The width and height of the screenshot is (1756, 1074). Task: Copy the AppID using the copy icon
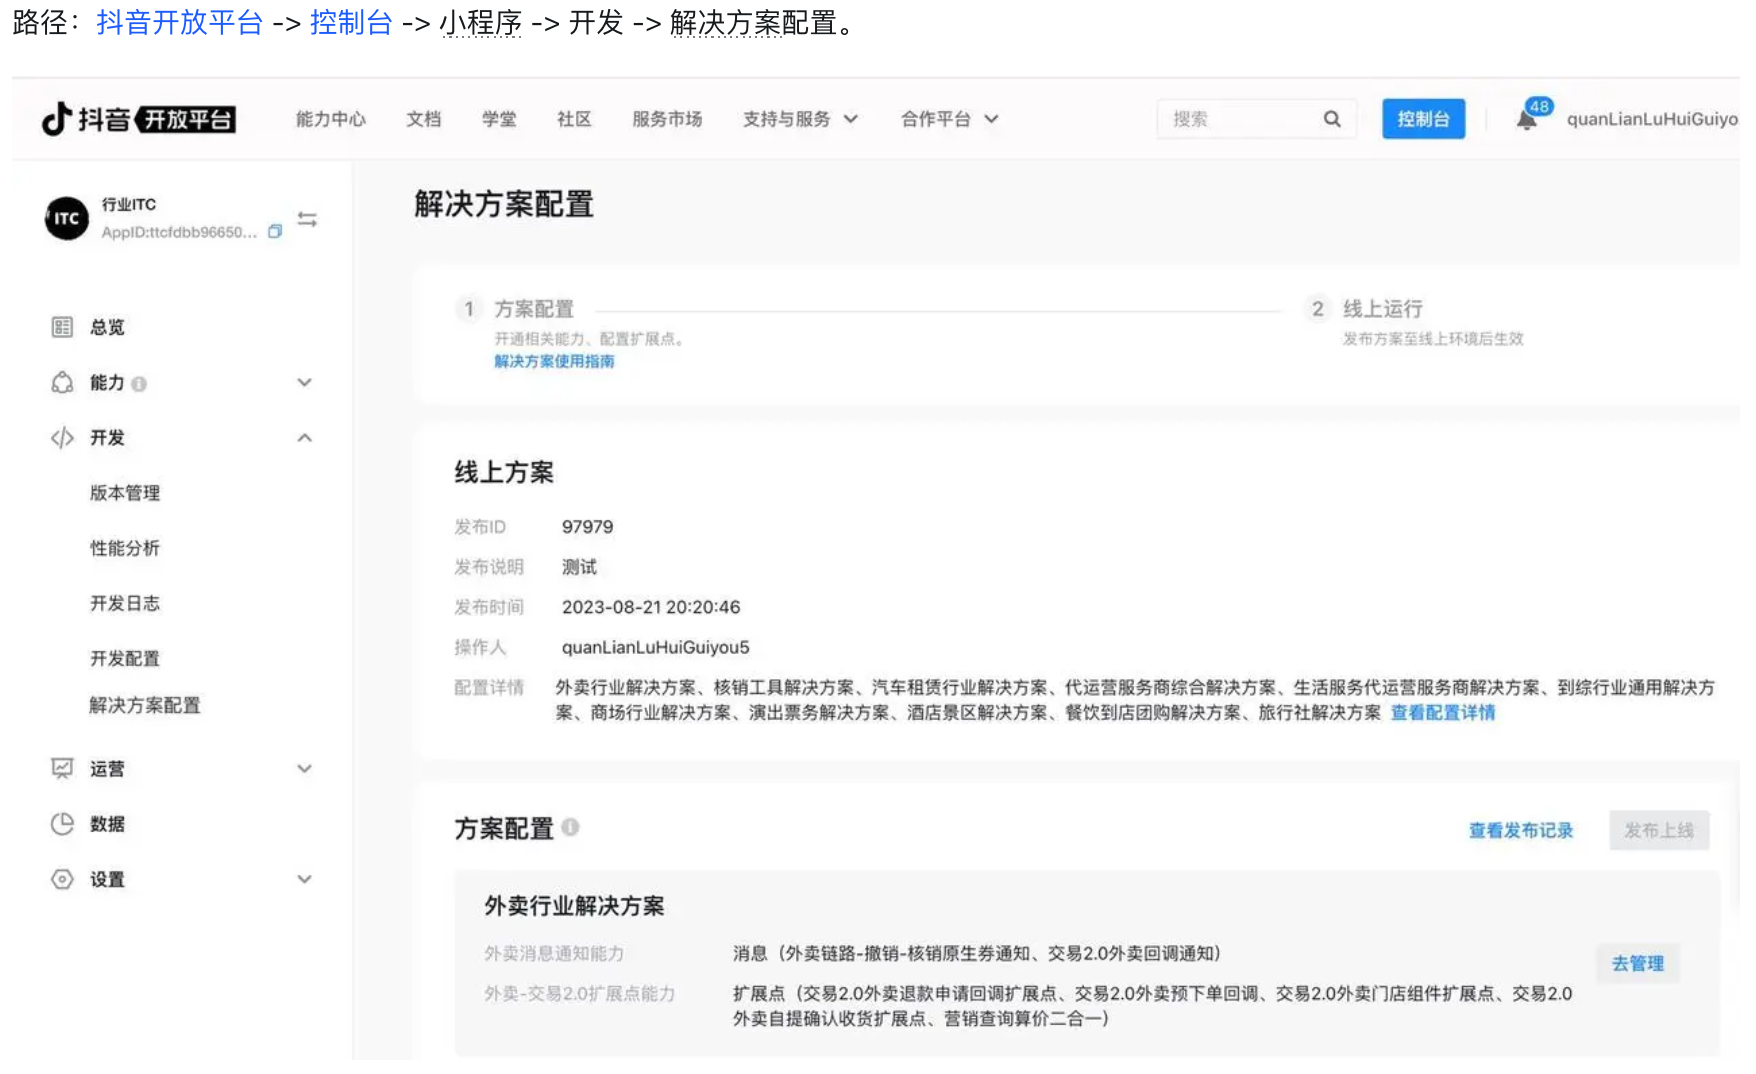click(275, 232)
